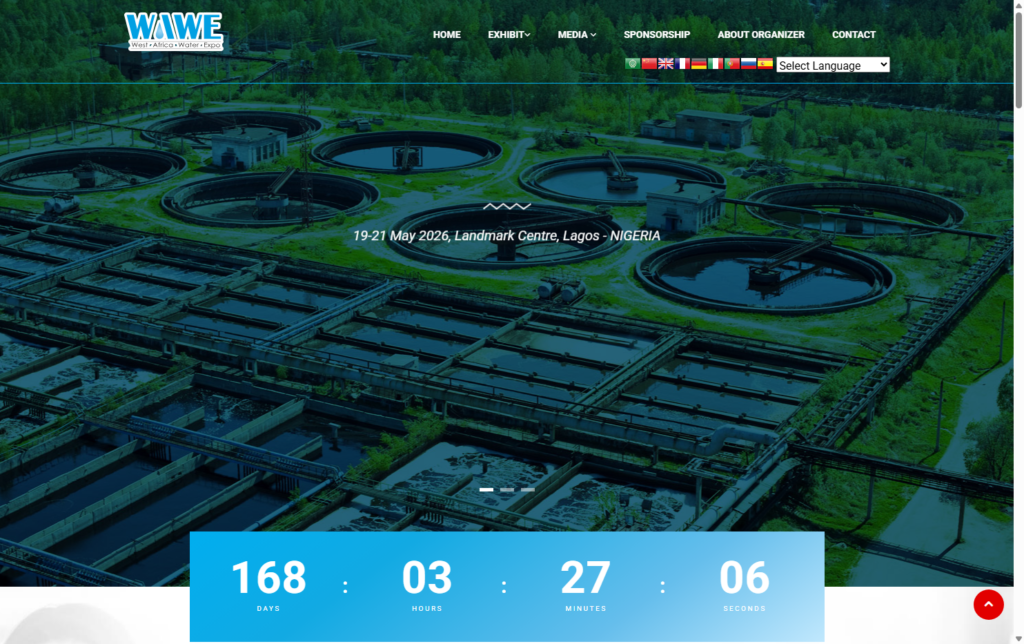Screen dimensions: 1024x644
Task: Go to the HOME menu item
Action: click(447, 35)
